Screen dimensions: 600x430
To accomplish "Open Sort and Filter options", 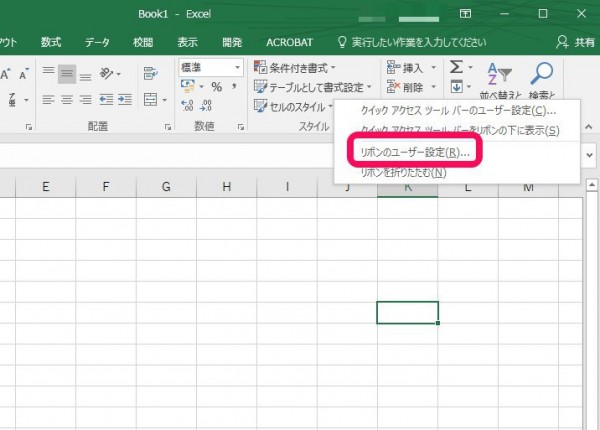I will point(500,79).
